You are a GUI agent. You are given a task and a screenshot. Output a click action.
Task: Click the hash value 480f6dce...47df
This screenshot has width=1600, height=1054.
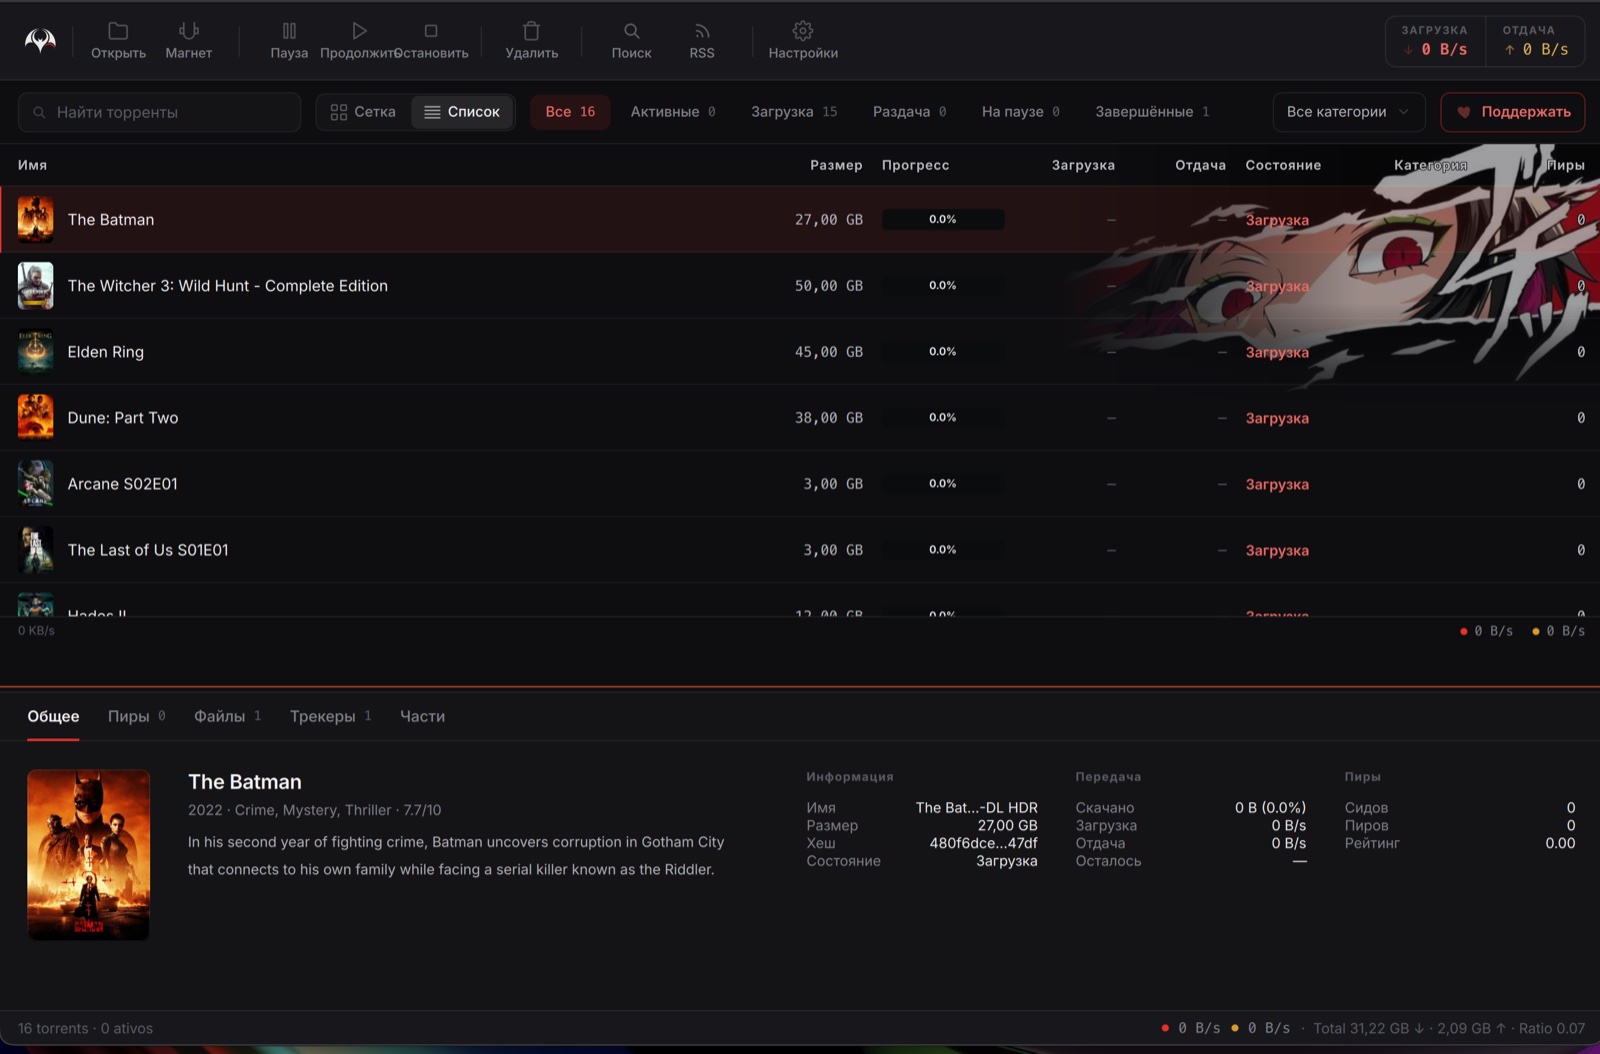tap(983, 843)
